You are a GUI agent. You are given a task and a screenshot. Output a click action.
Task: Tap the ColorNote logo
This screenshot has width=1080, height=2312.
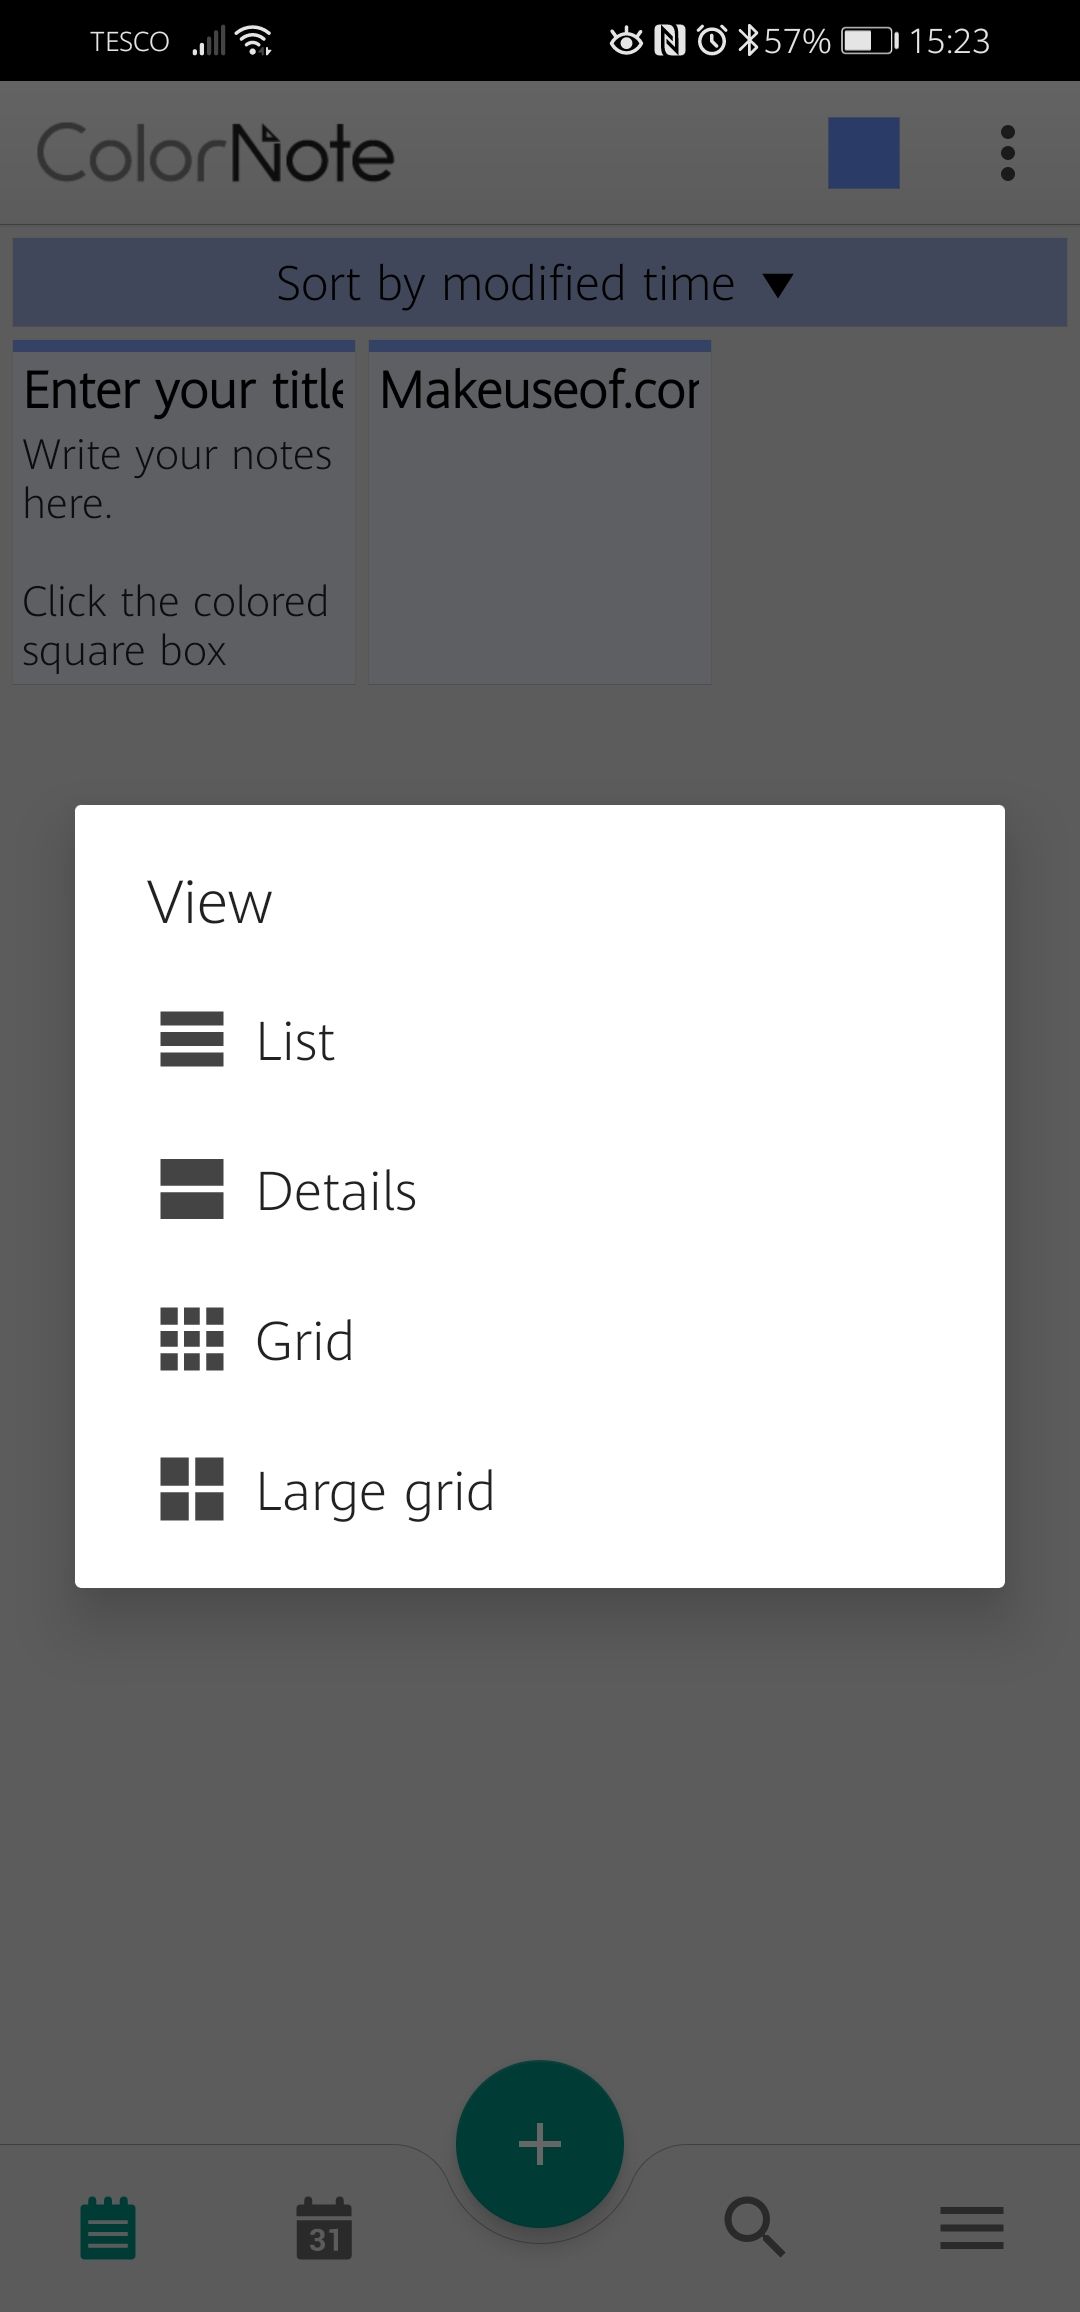tap(215, 153)
